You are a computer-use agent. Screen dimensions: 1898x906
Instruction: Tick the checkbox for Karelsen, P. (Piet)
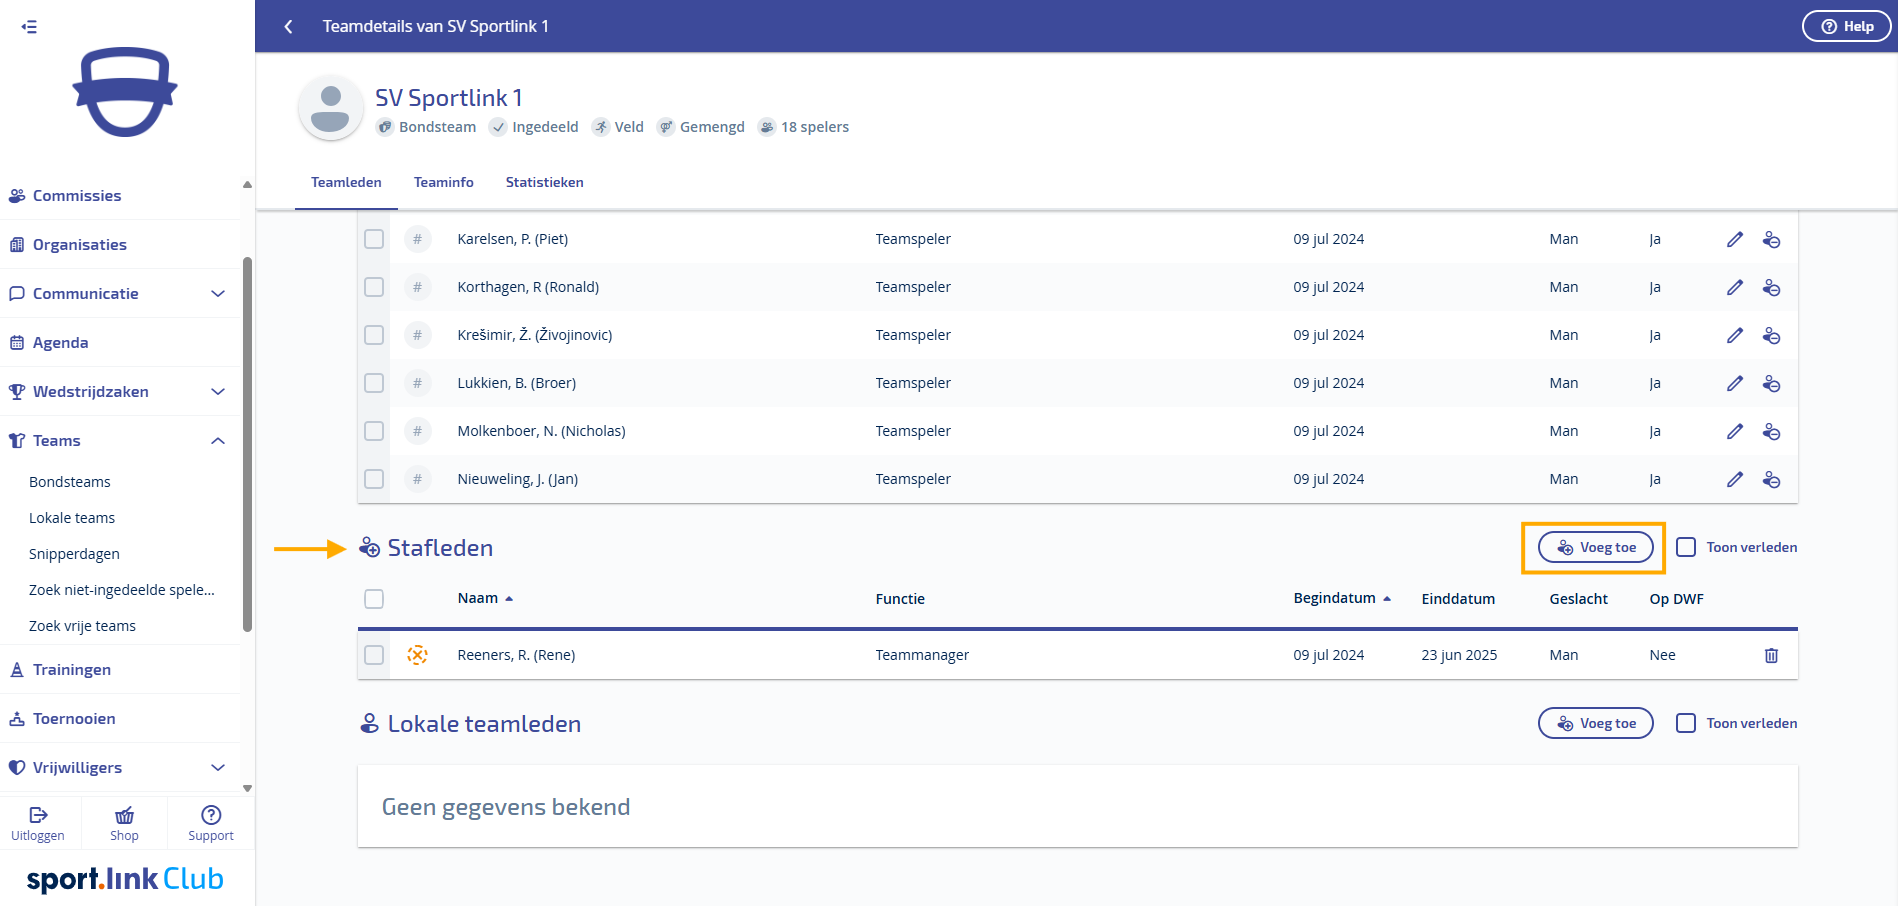coord(374,239)
